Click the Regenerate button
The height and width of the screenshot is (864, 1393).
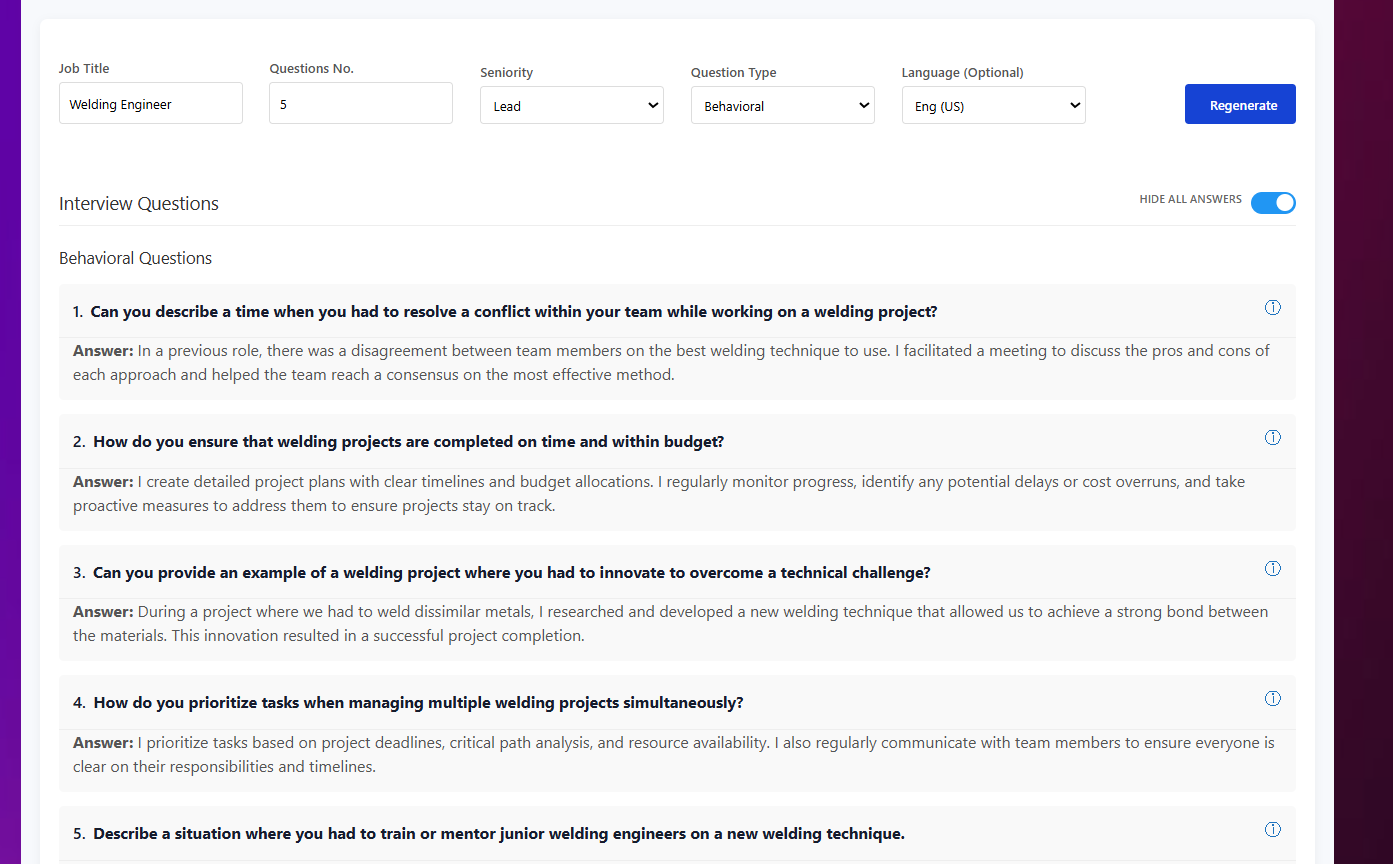[1240, 104]
